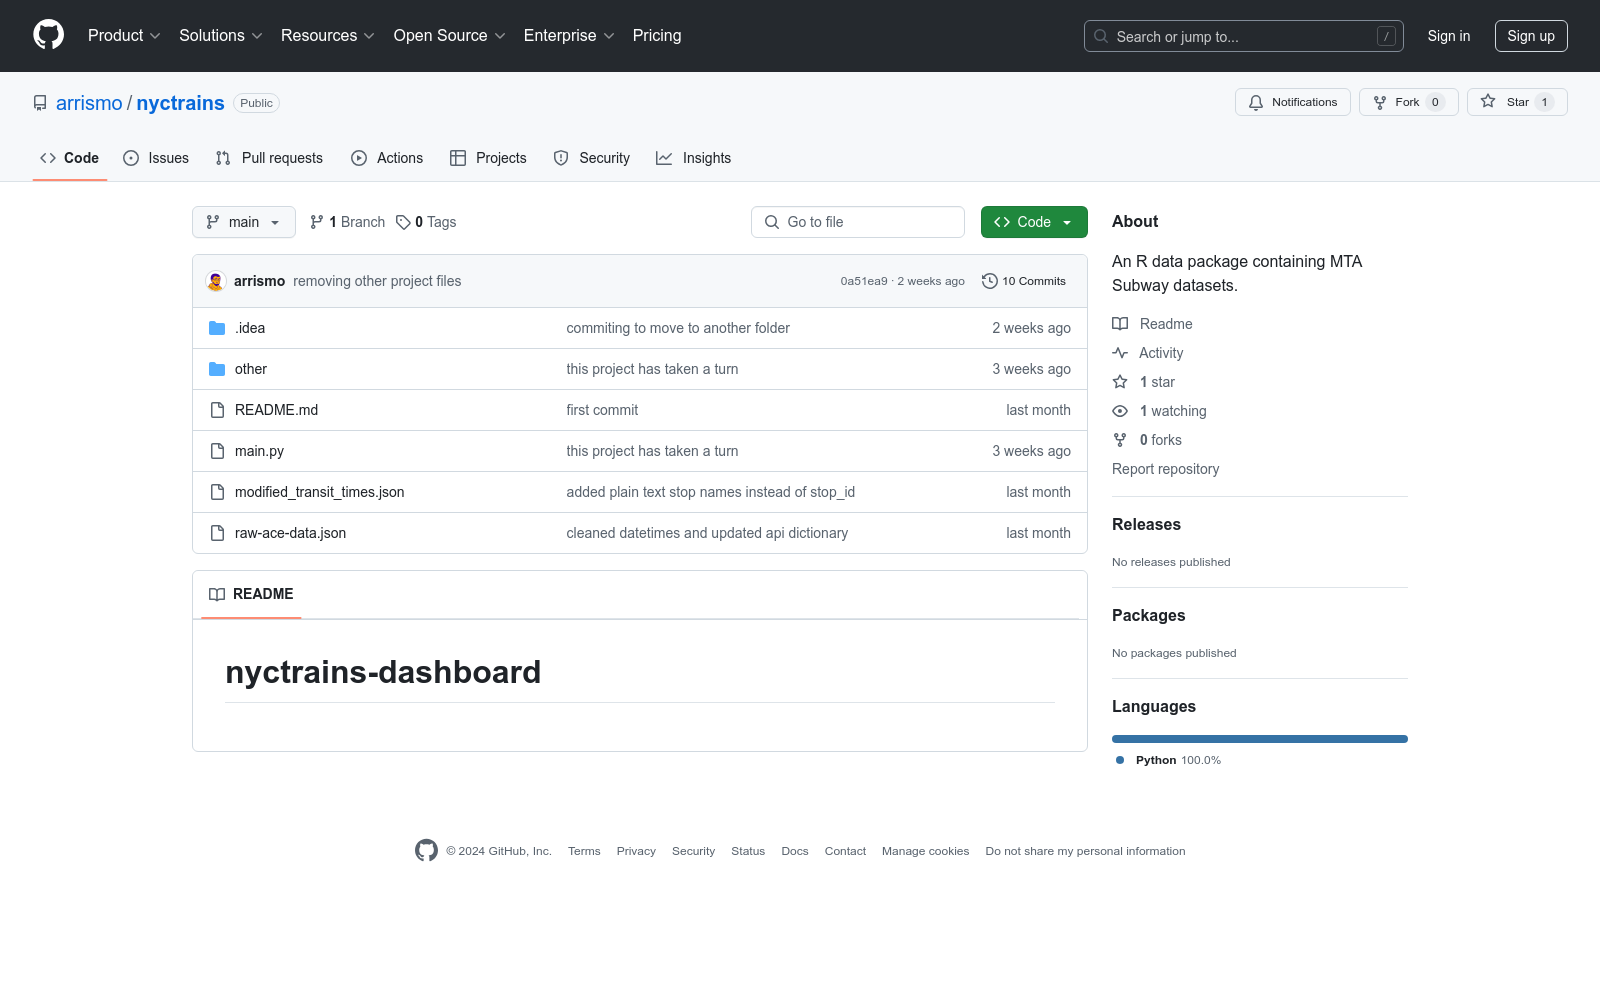Click the Python 100.0% language link
Image resolution: width=1600 pixels, height=1000 pixels.
coord(1169,760)
